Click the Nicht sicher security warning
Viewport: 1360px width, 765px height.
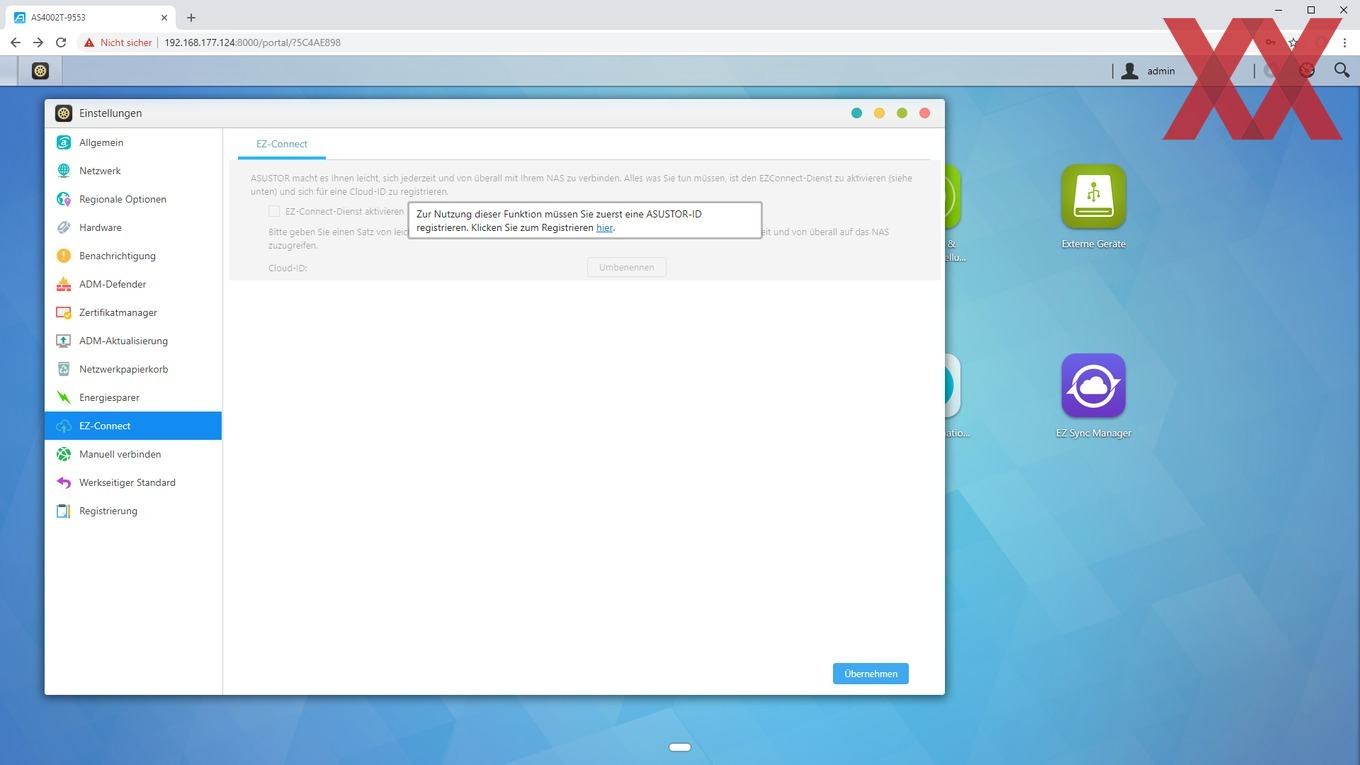click(118, 43)
